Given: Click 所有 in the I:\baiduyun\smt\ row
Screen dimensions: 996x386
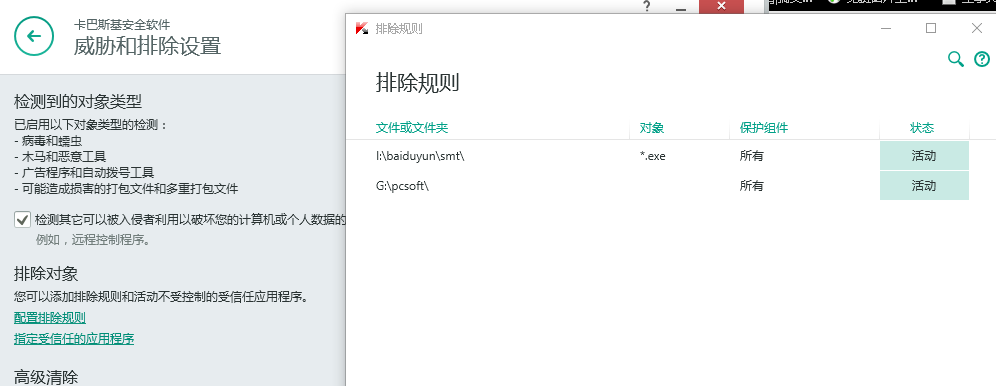Looking at the screenshot, I should pos(751,156).
